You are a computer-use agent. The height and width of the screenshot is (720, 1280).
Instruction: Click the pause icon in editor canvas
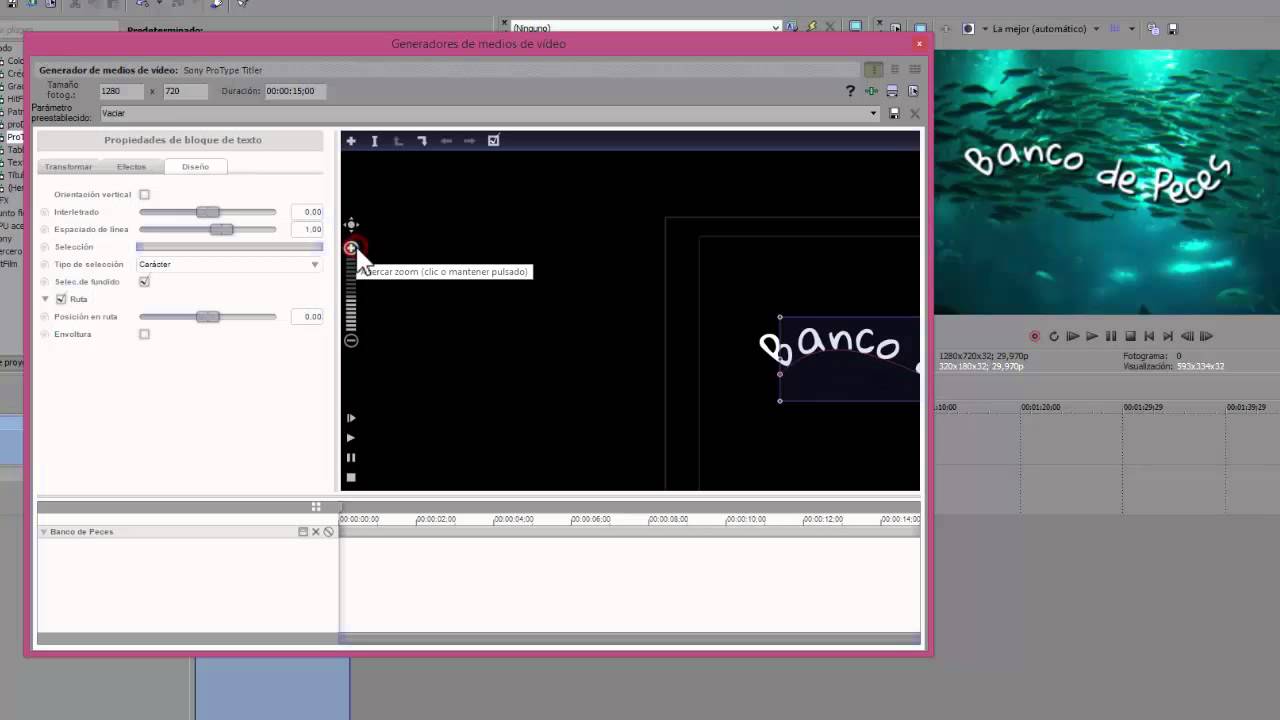click(351, 458)
